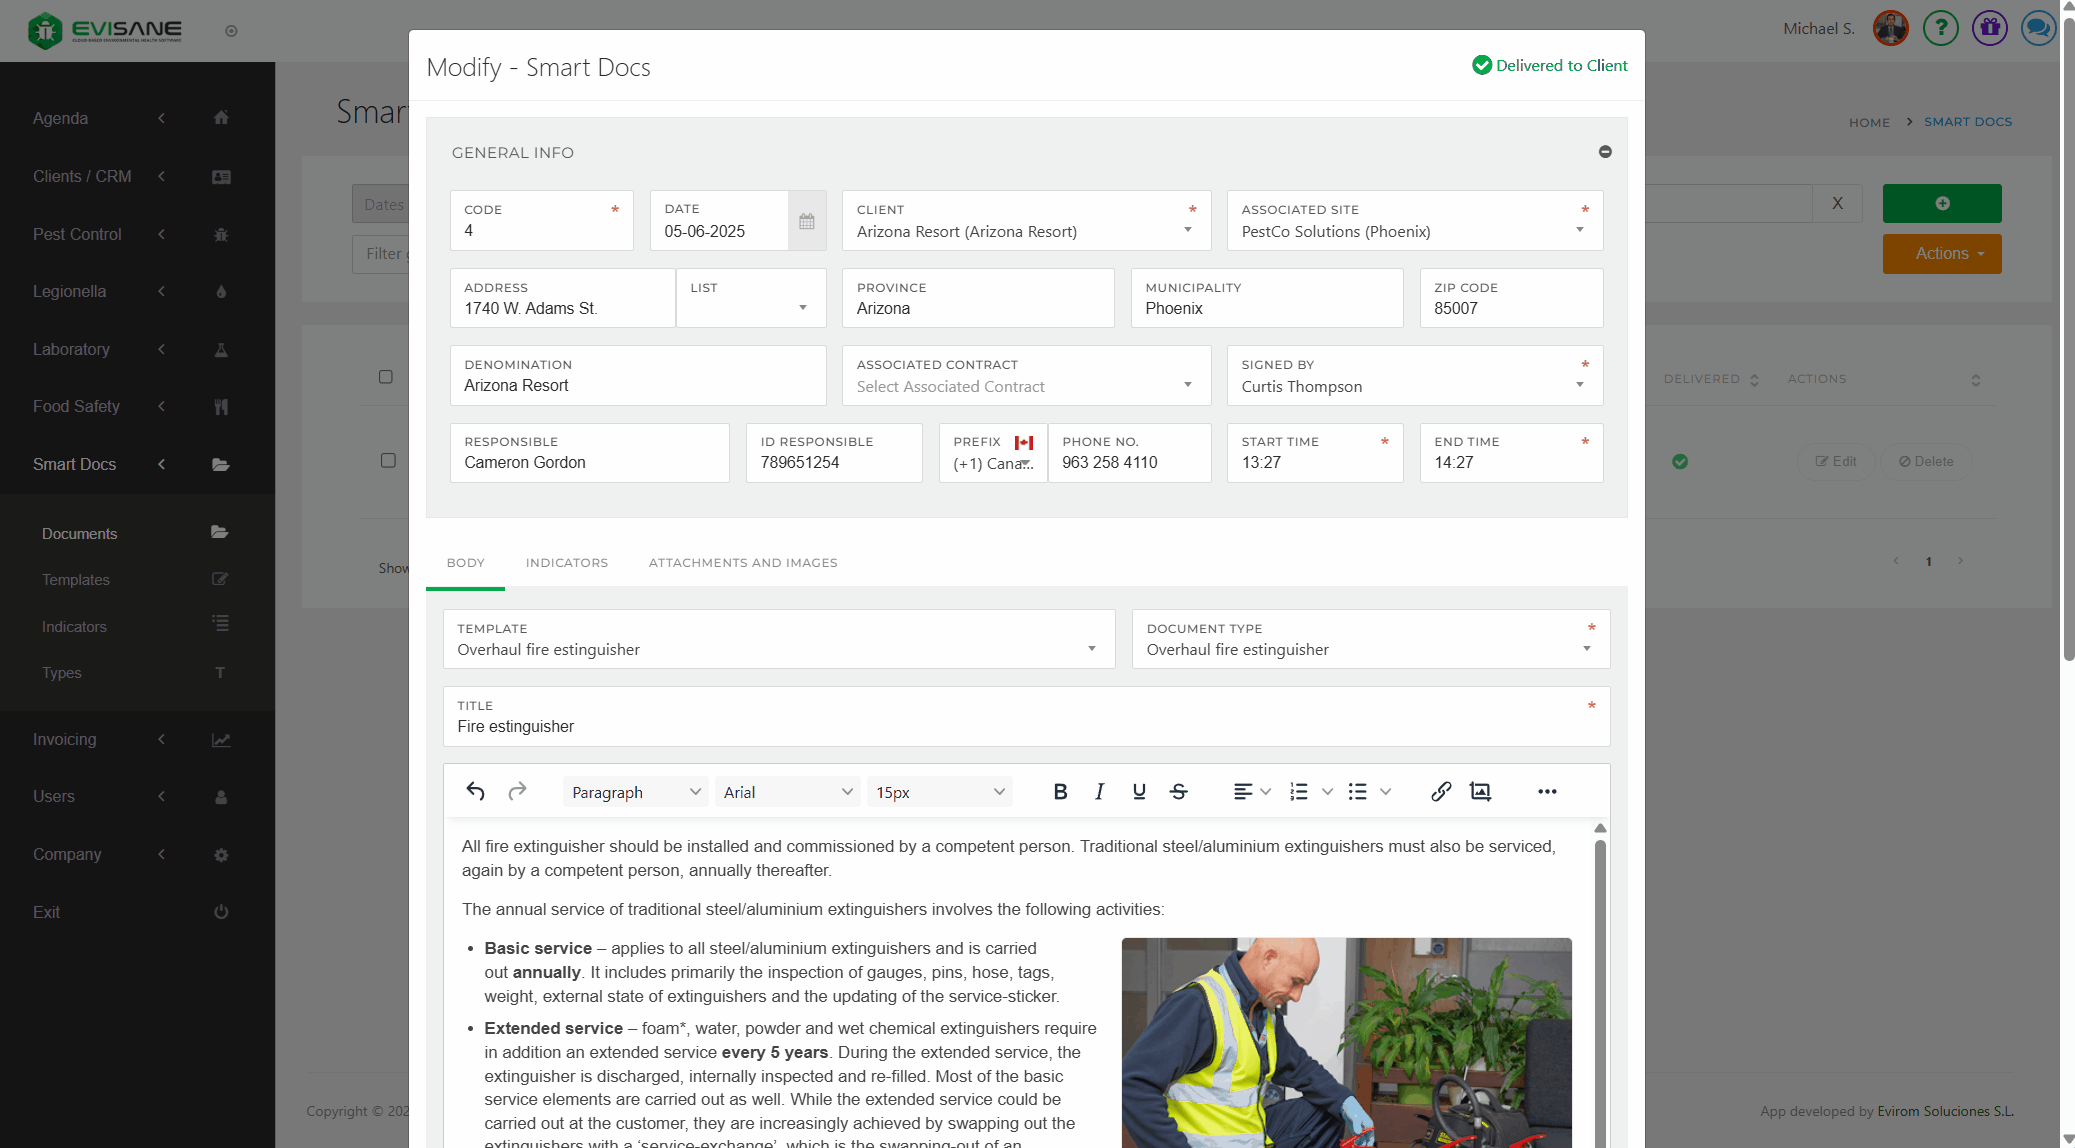Tick the header select-all checkbox
The width and height of the screenshot is (2075, 1148).
click(x=386, y=377)
